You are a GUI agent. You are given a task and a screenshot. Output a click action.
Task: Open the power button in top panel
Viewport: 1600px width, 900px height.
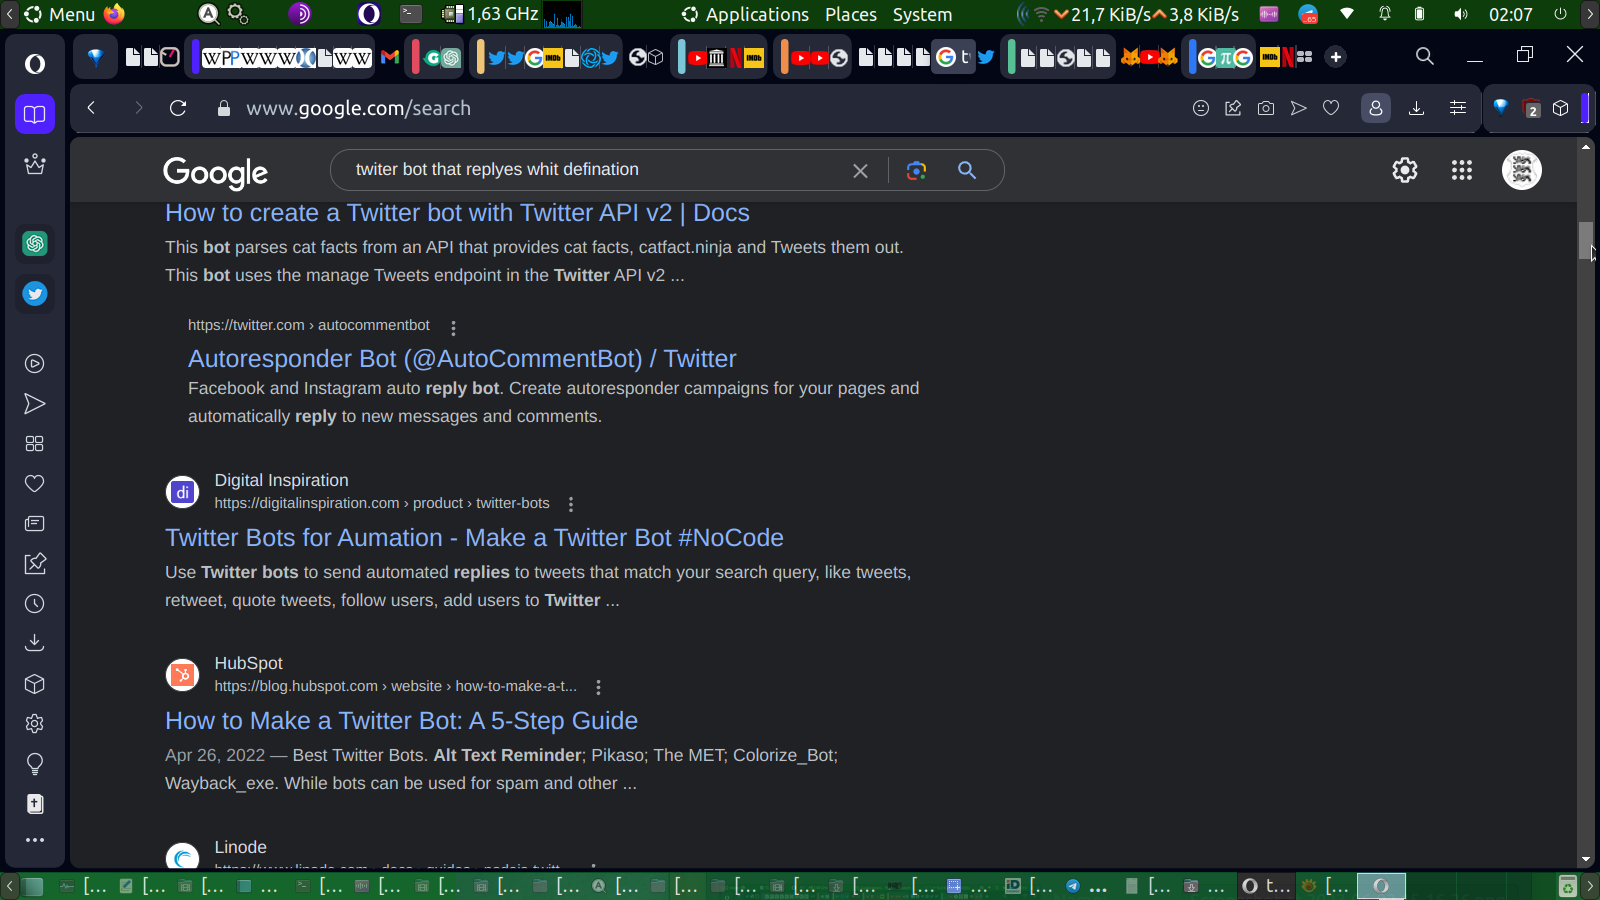(x=1560, y=14)
